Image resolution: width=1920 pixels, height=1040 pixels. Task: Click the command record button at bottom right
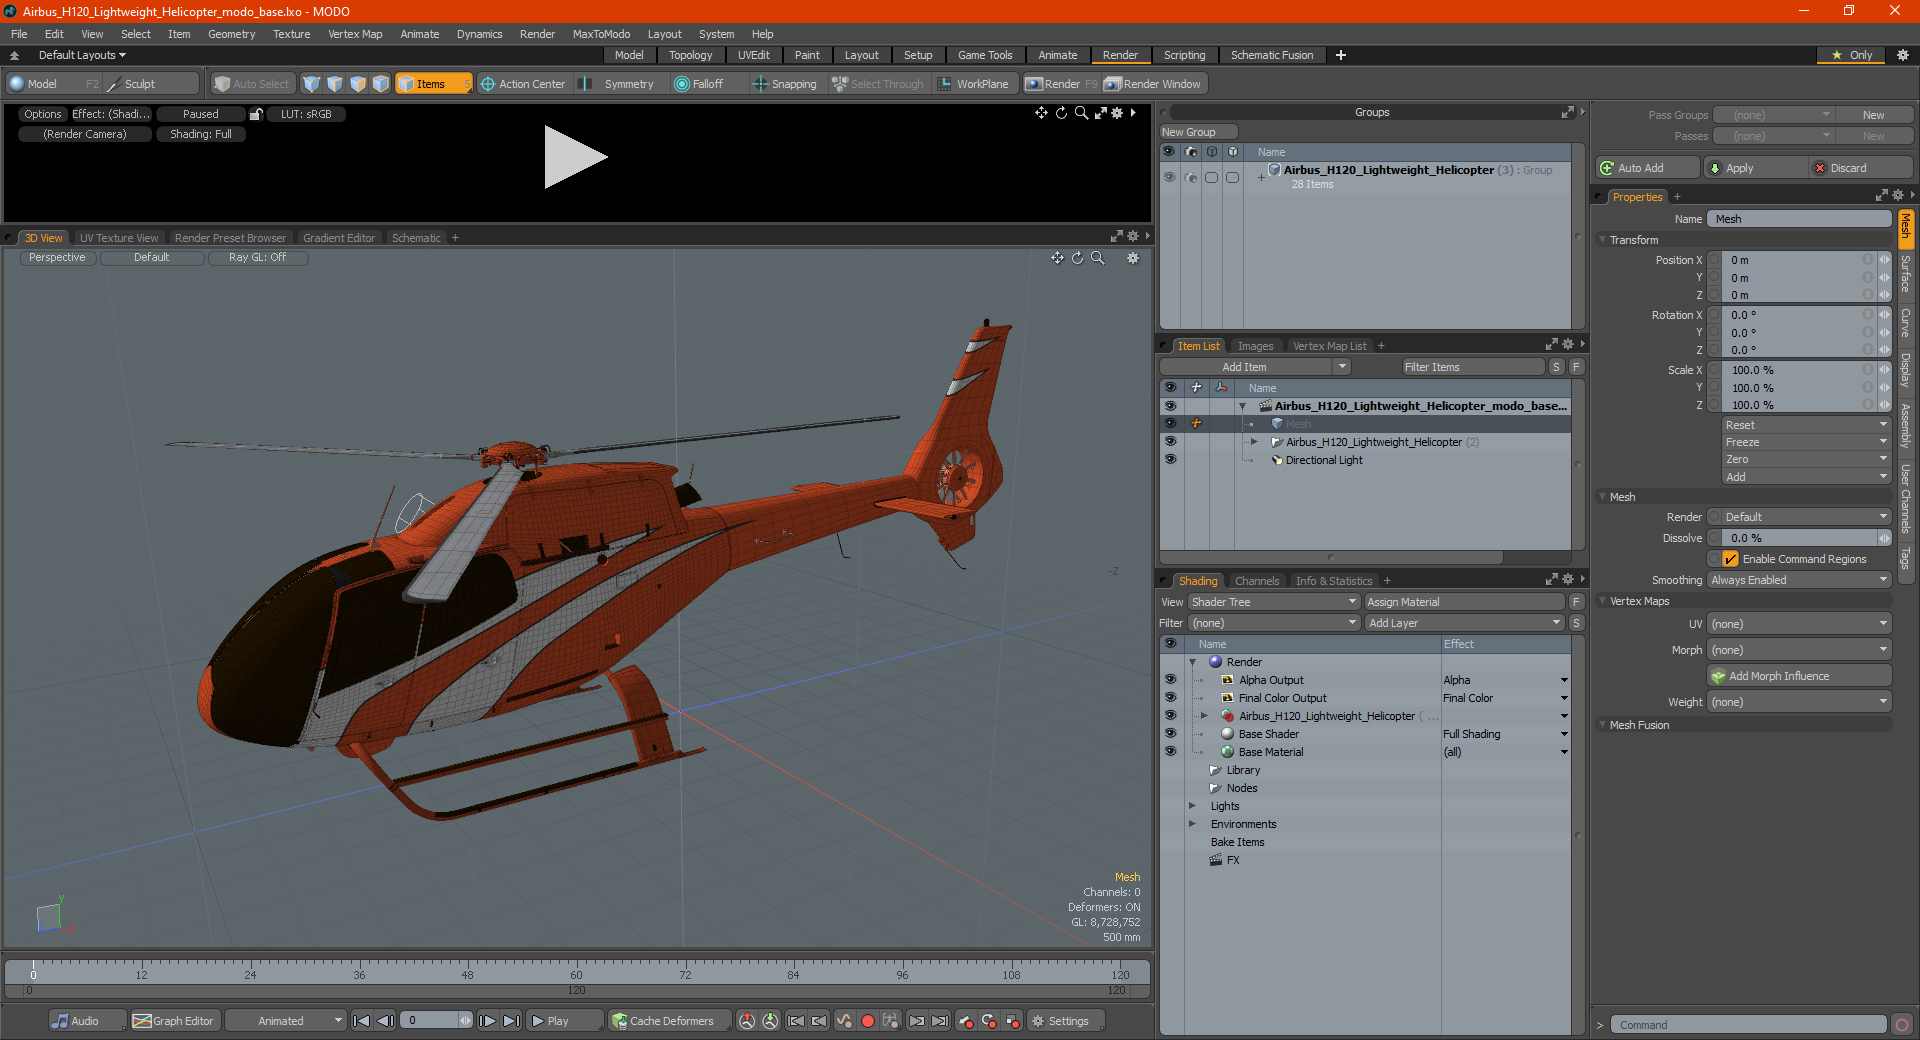(1902, 1025)
